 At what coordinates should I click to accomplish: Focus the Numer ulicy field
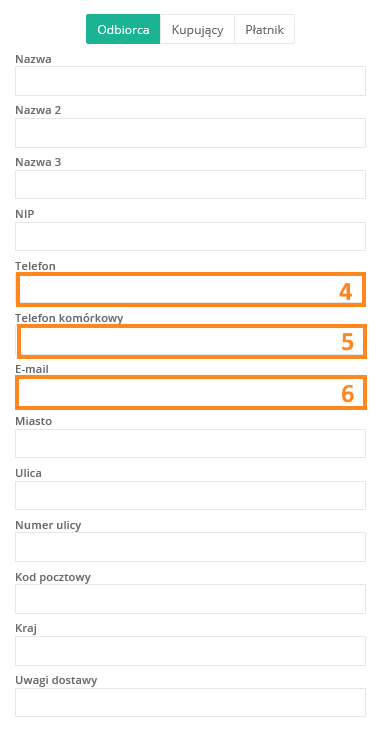[x=190, y=547]
